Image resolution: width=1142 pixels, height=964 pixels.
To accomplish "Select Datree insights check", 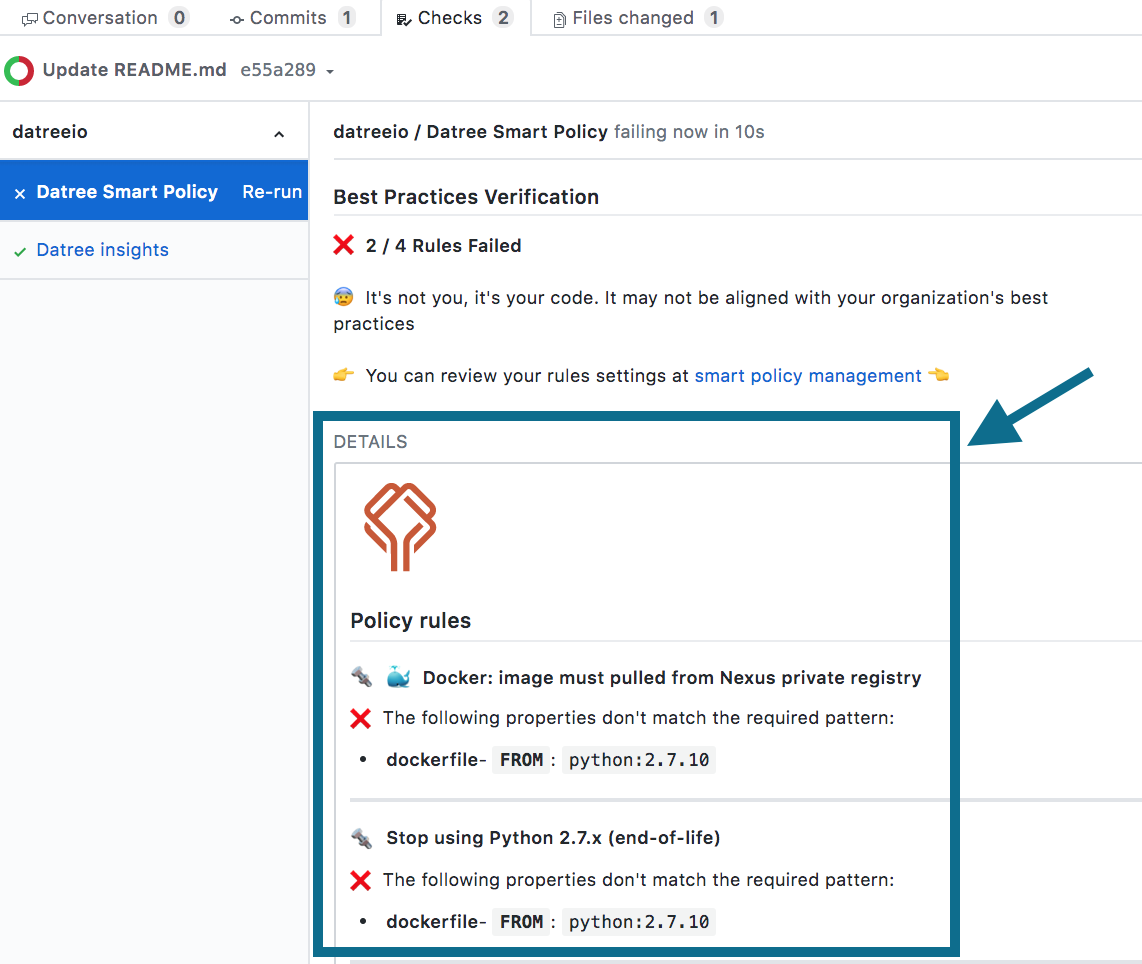I will (x=103, y=250).
